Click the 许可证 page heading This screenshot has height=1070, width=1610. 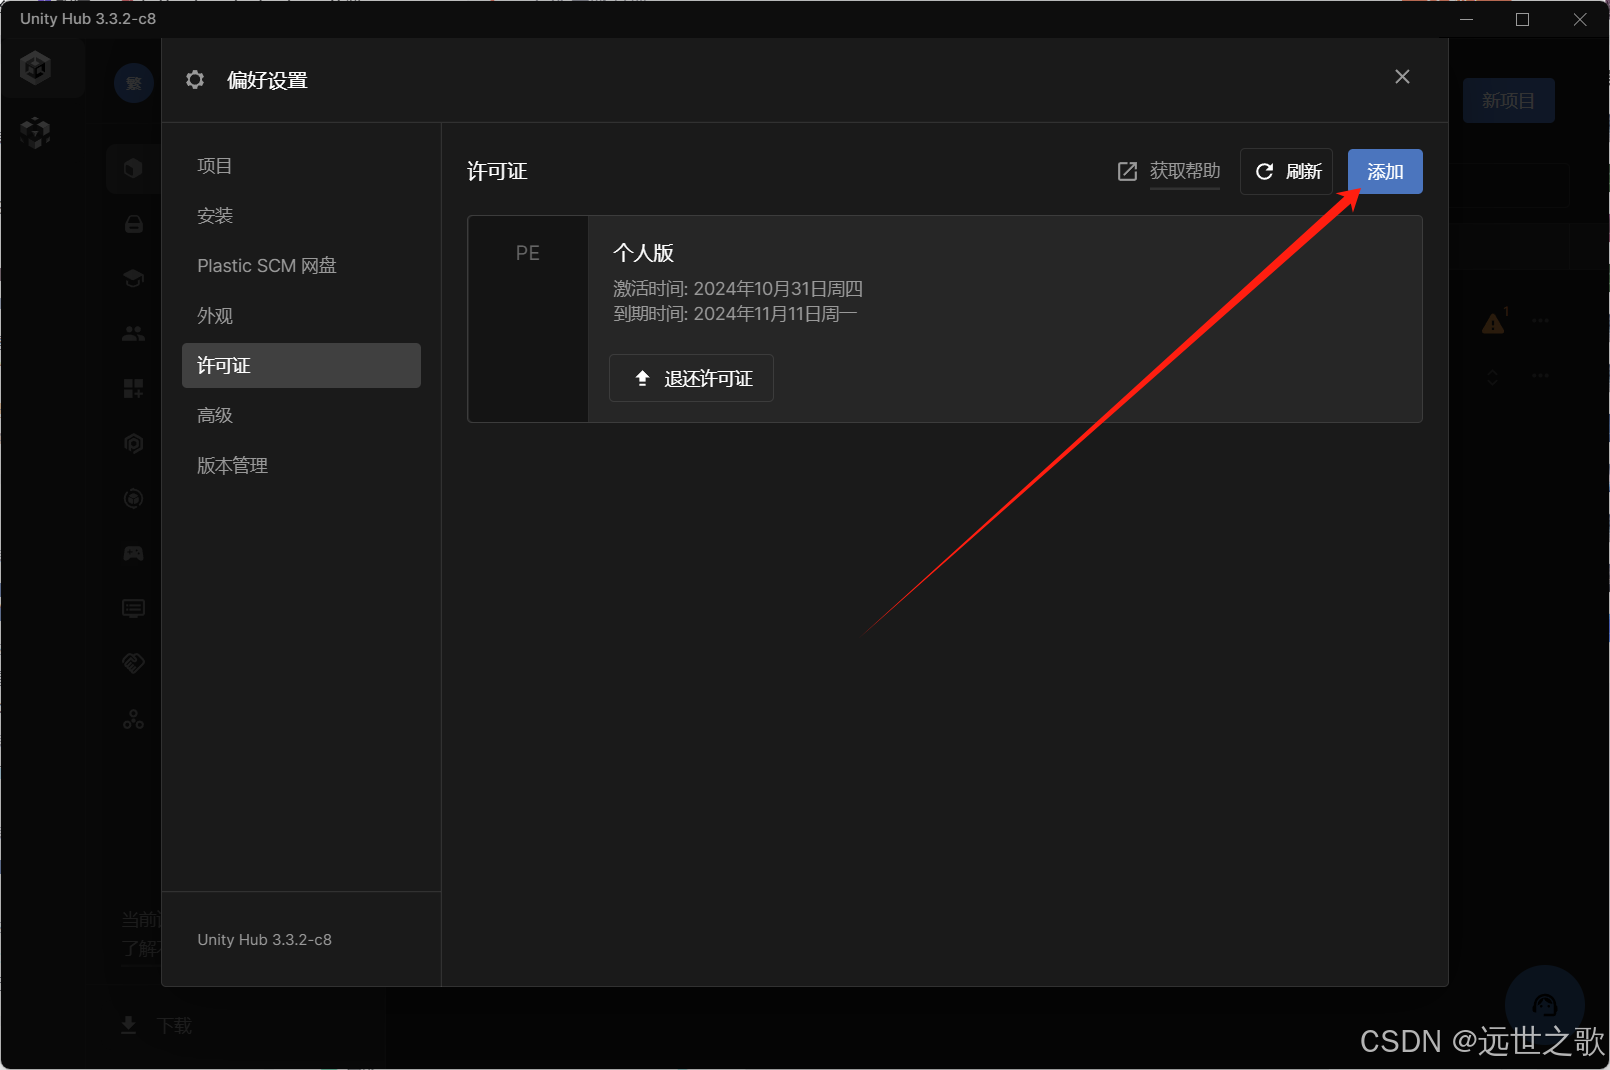(497, 172)
